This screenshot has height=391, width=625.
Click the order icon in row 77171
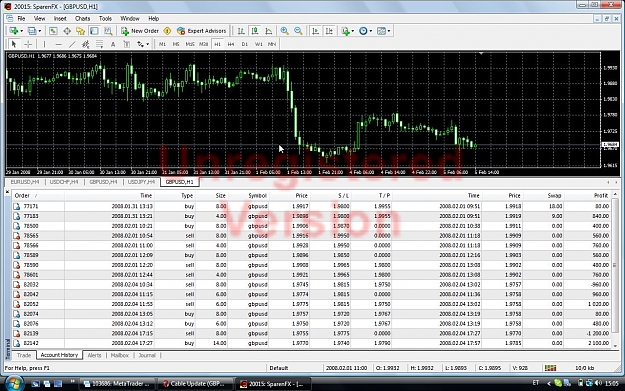[17, 206]
